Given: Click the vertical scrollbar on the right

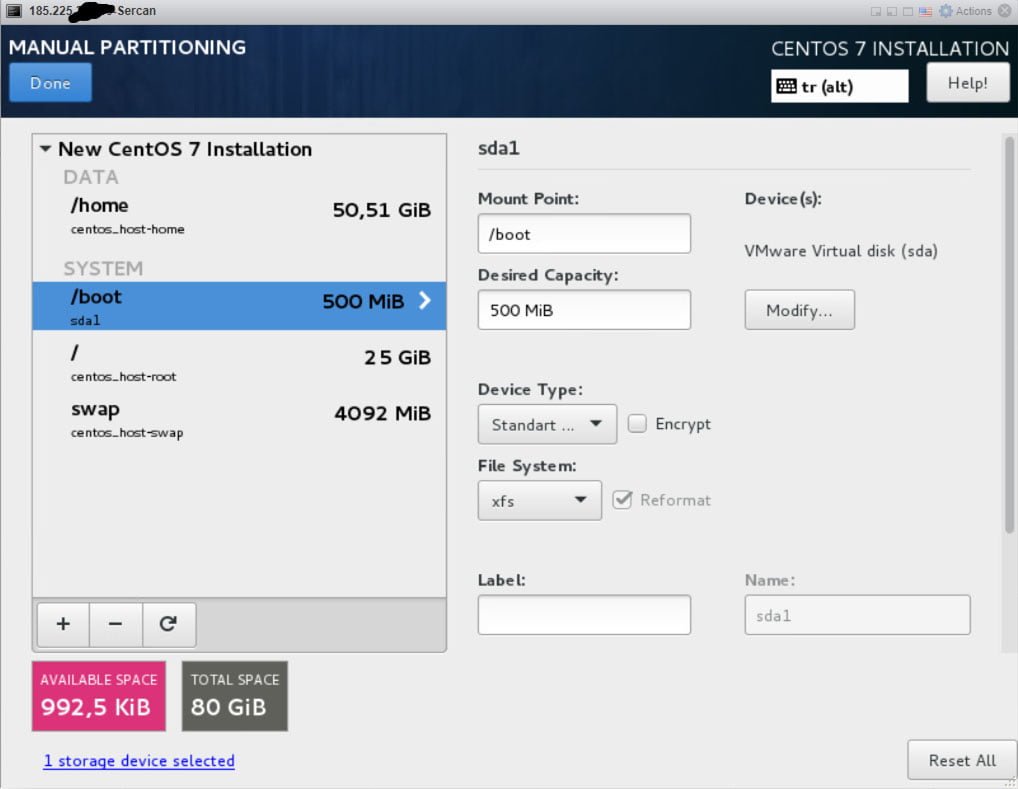Looking at the screenshot, I should click(x=1010, y=334).
